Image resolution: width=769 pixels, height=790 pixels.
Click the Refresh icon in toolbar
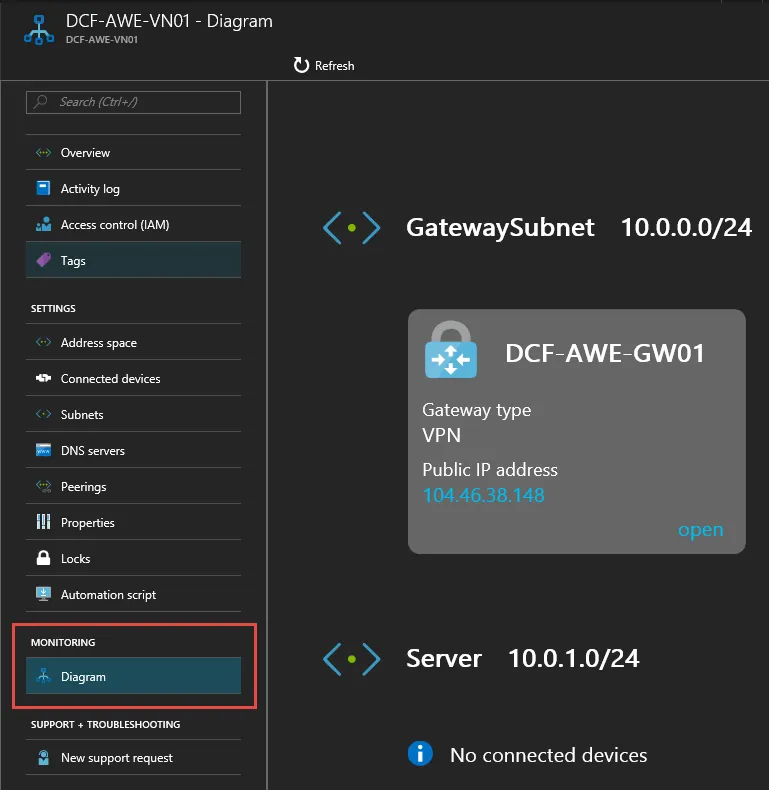pos(301,65)
